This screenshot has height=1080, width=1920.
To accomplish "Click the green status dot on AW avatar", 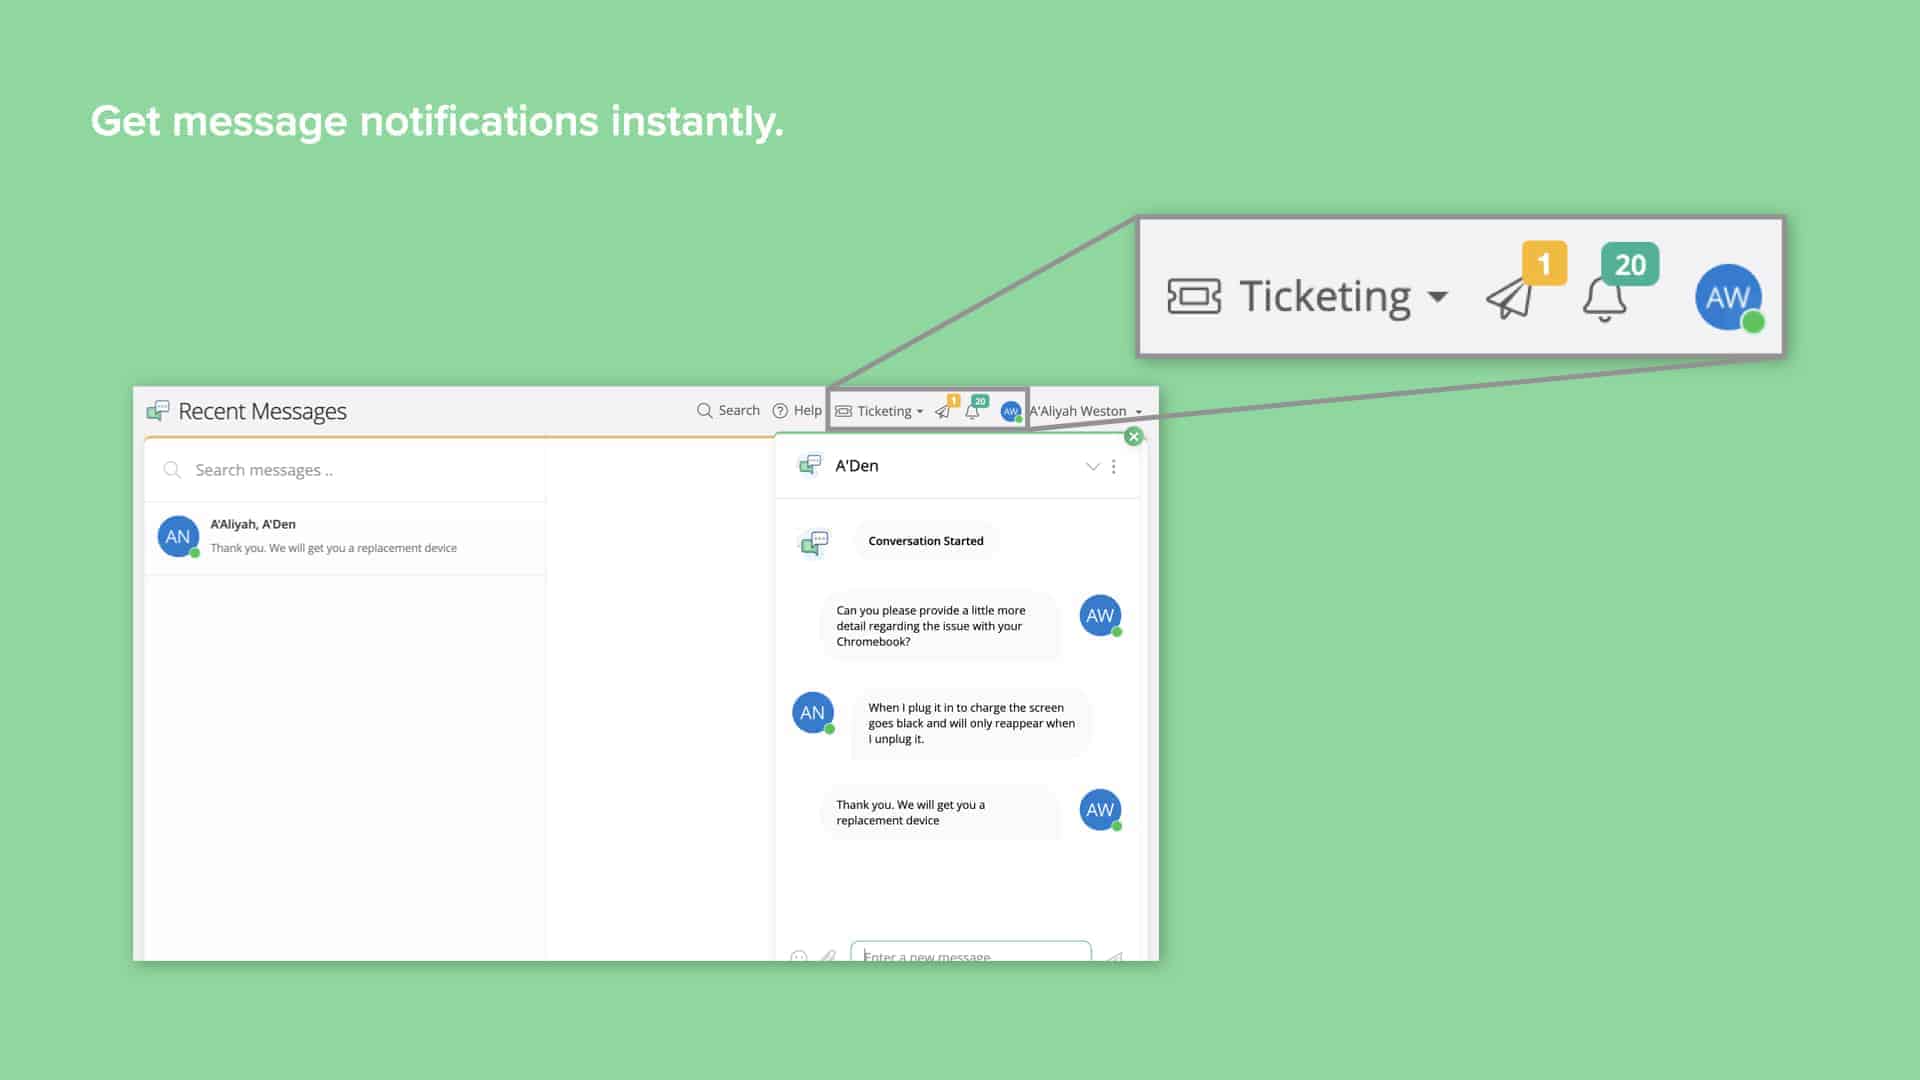I will pos(1021,420).
